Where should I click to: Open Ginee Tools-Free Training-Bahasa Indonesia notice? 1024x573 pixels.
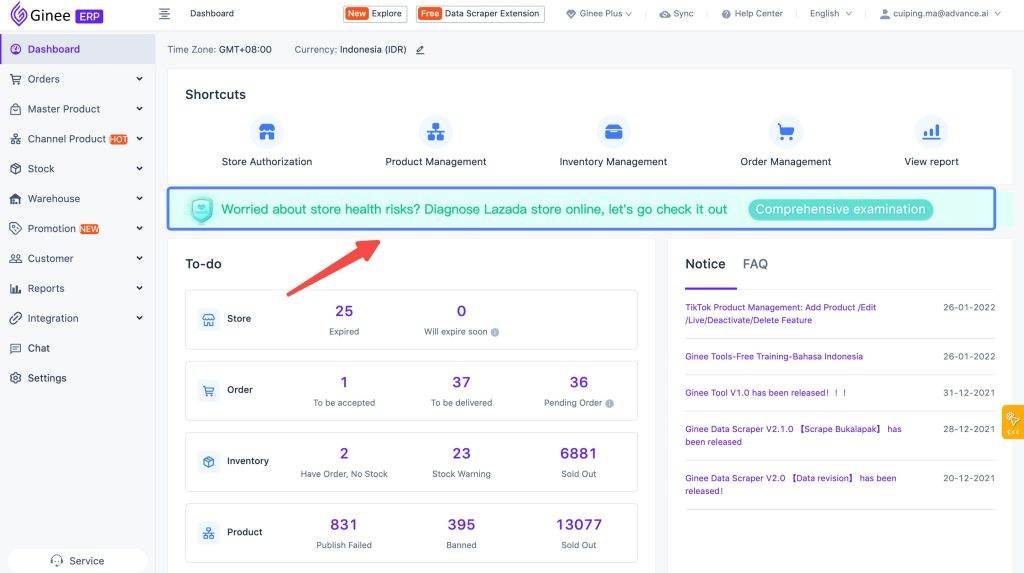774,356
